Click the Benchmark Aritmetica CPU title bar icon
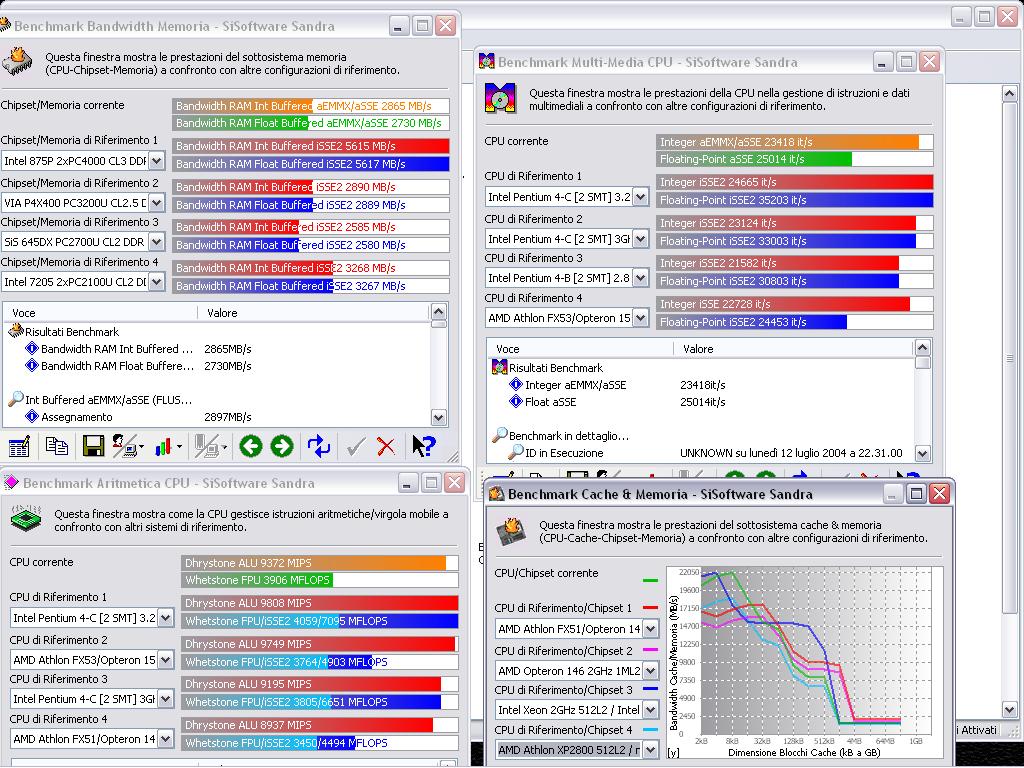Viewport: 1024px width, 768px height. point(11,483)
